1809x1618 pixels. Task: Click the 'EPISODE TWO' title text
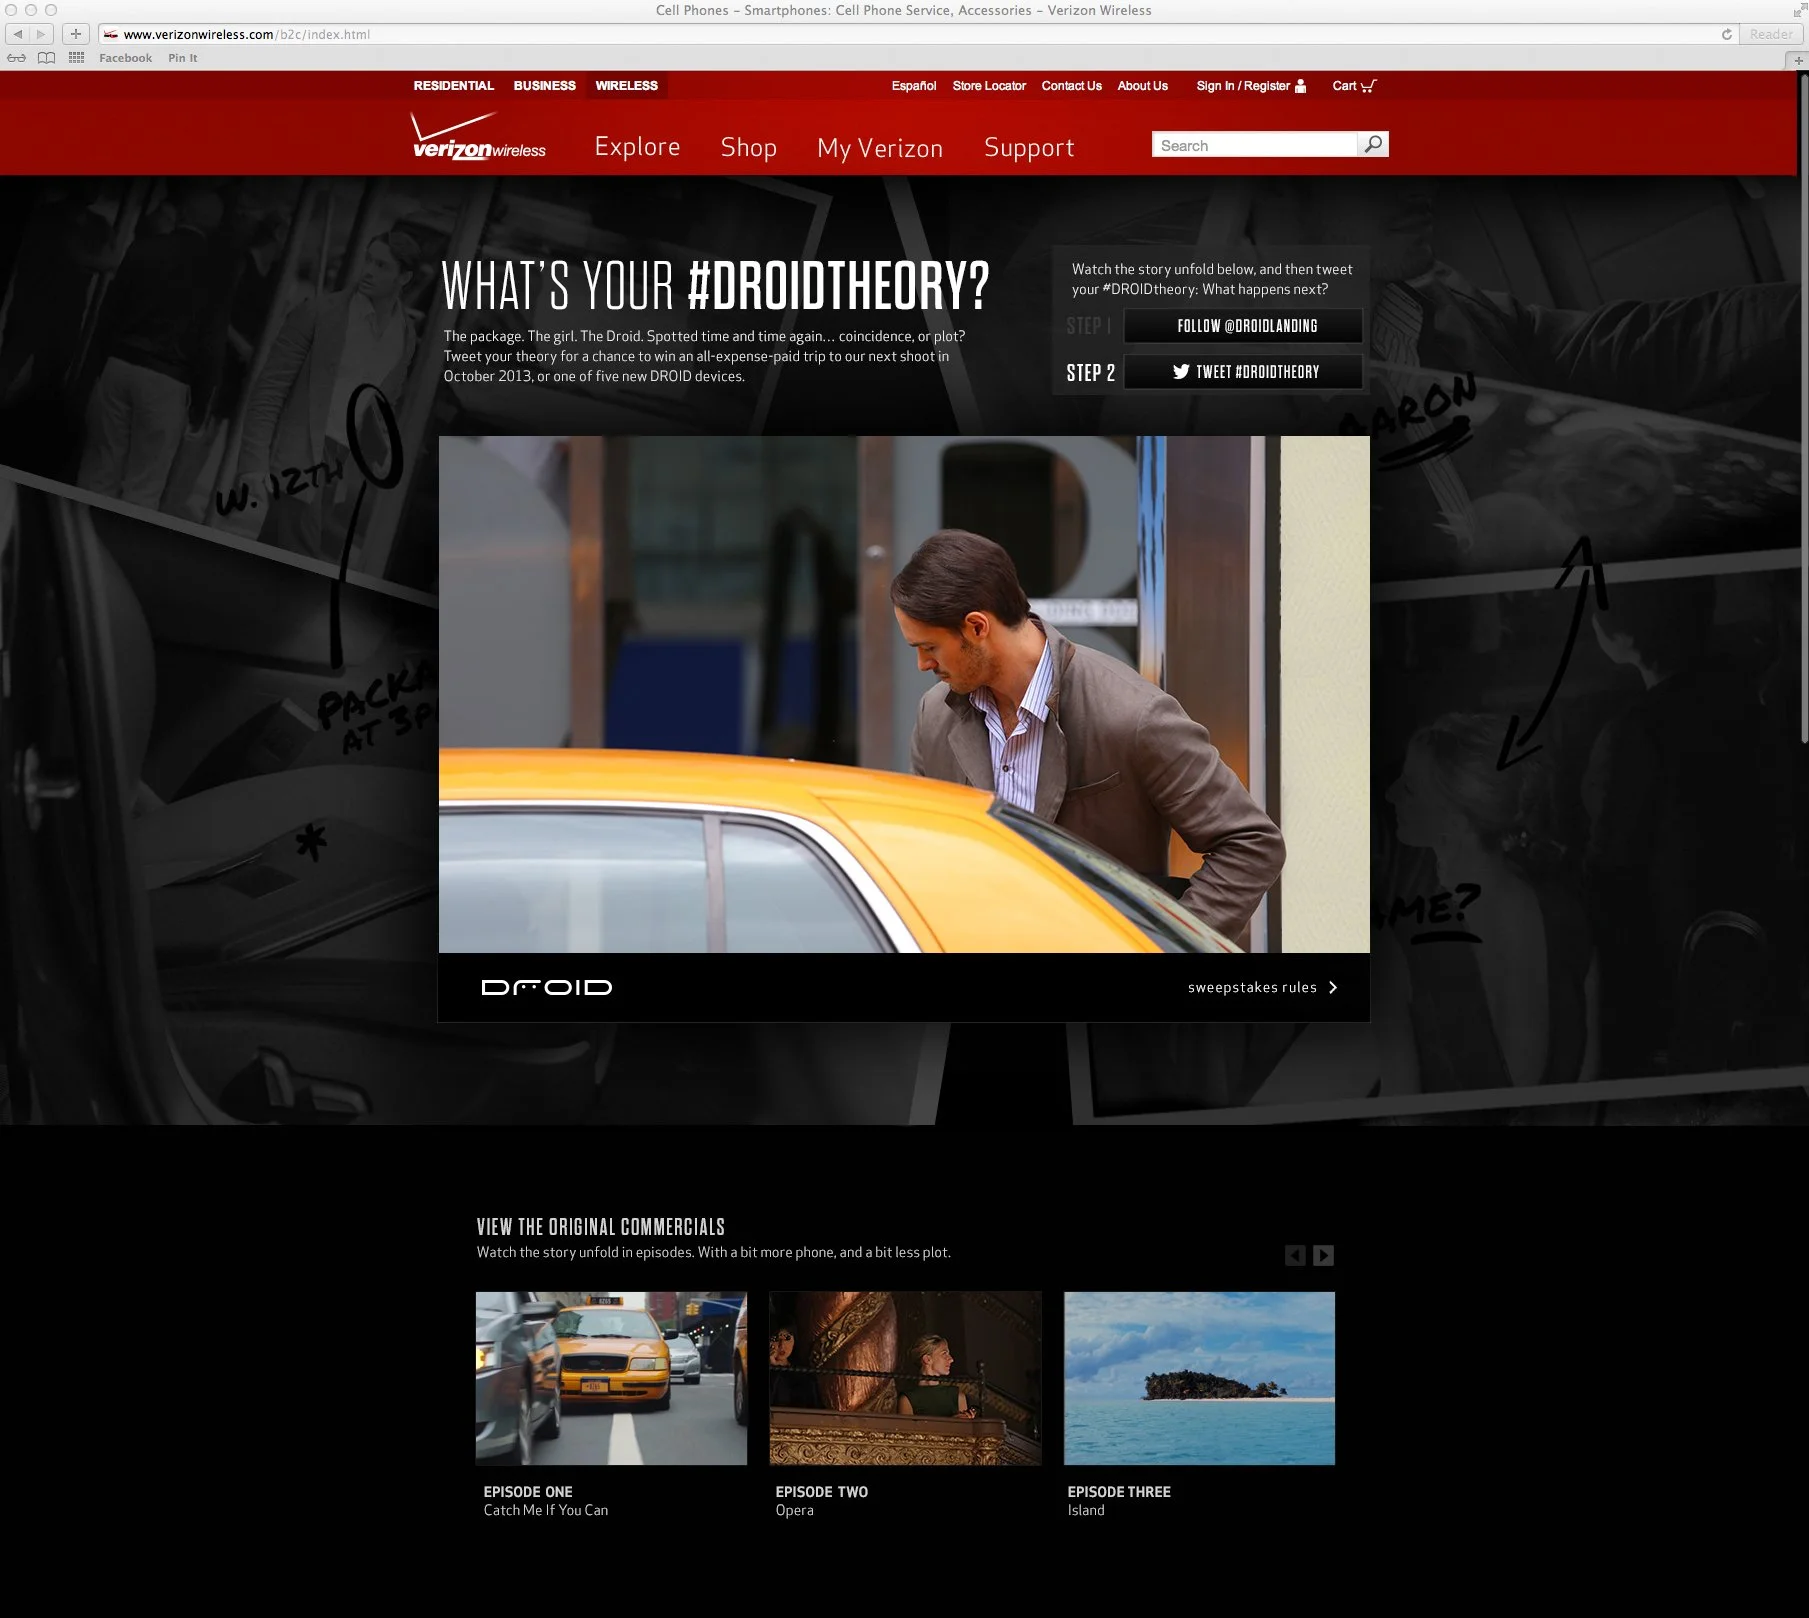822,1492
